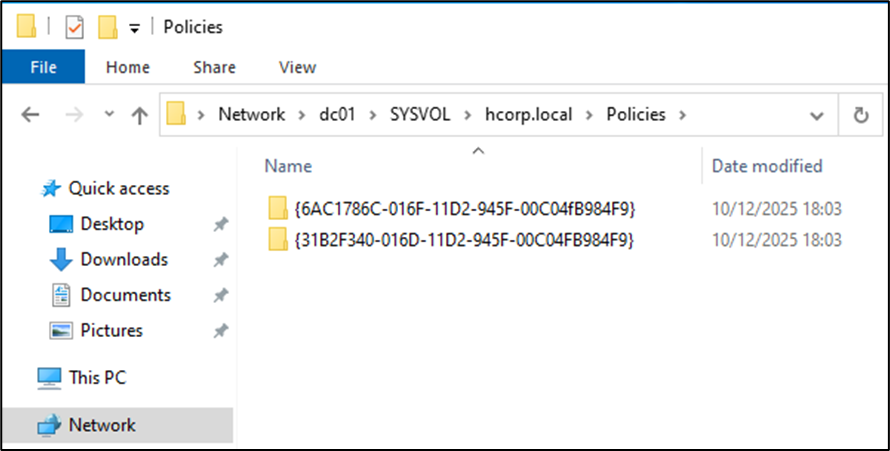Click the Back navigation arrow
This screenshot has width=890, height=451.
[x=30, y=115]
